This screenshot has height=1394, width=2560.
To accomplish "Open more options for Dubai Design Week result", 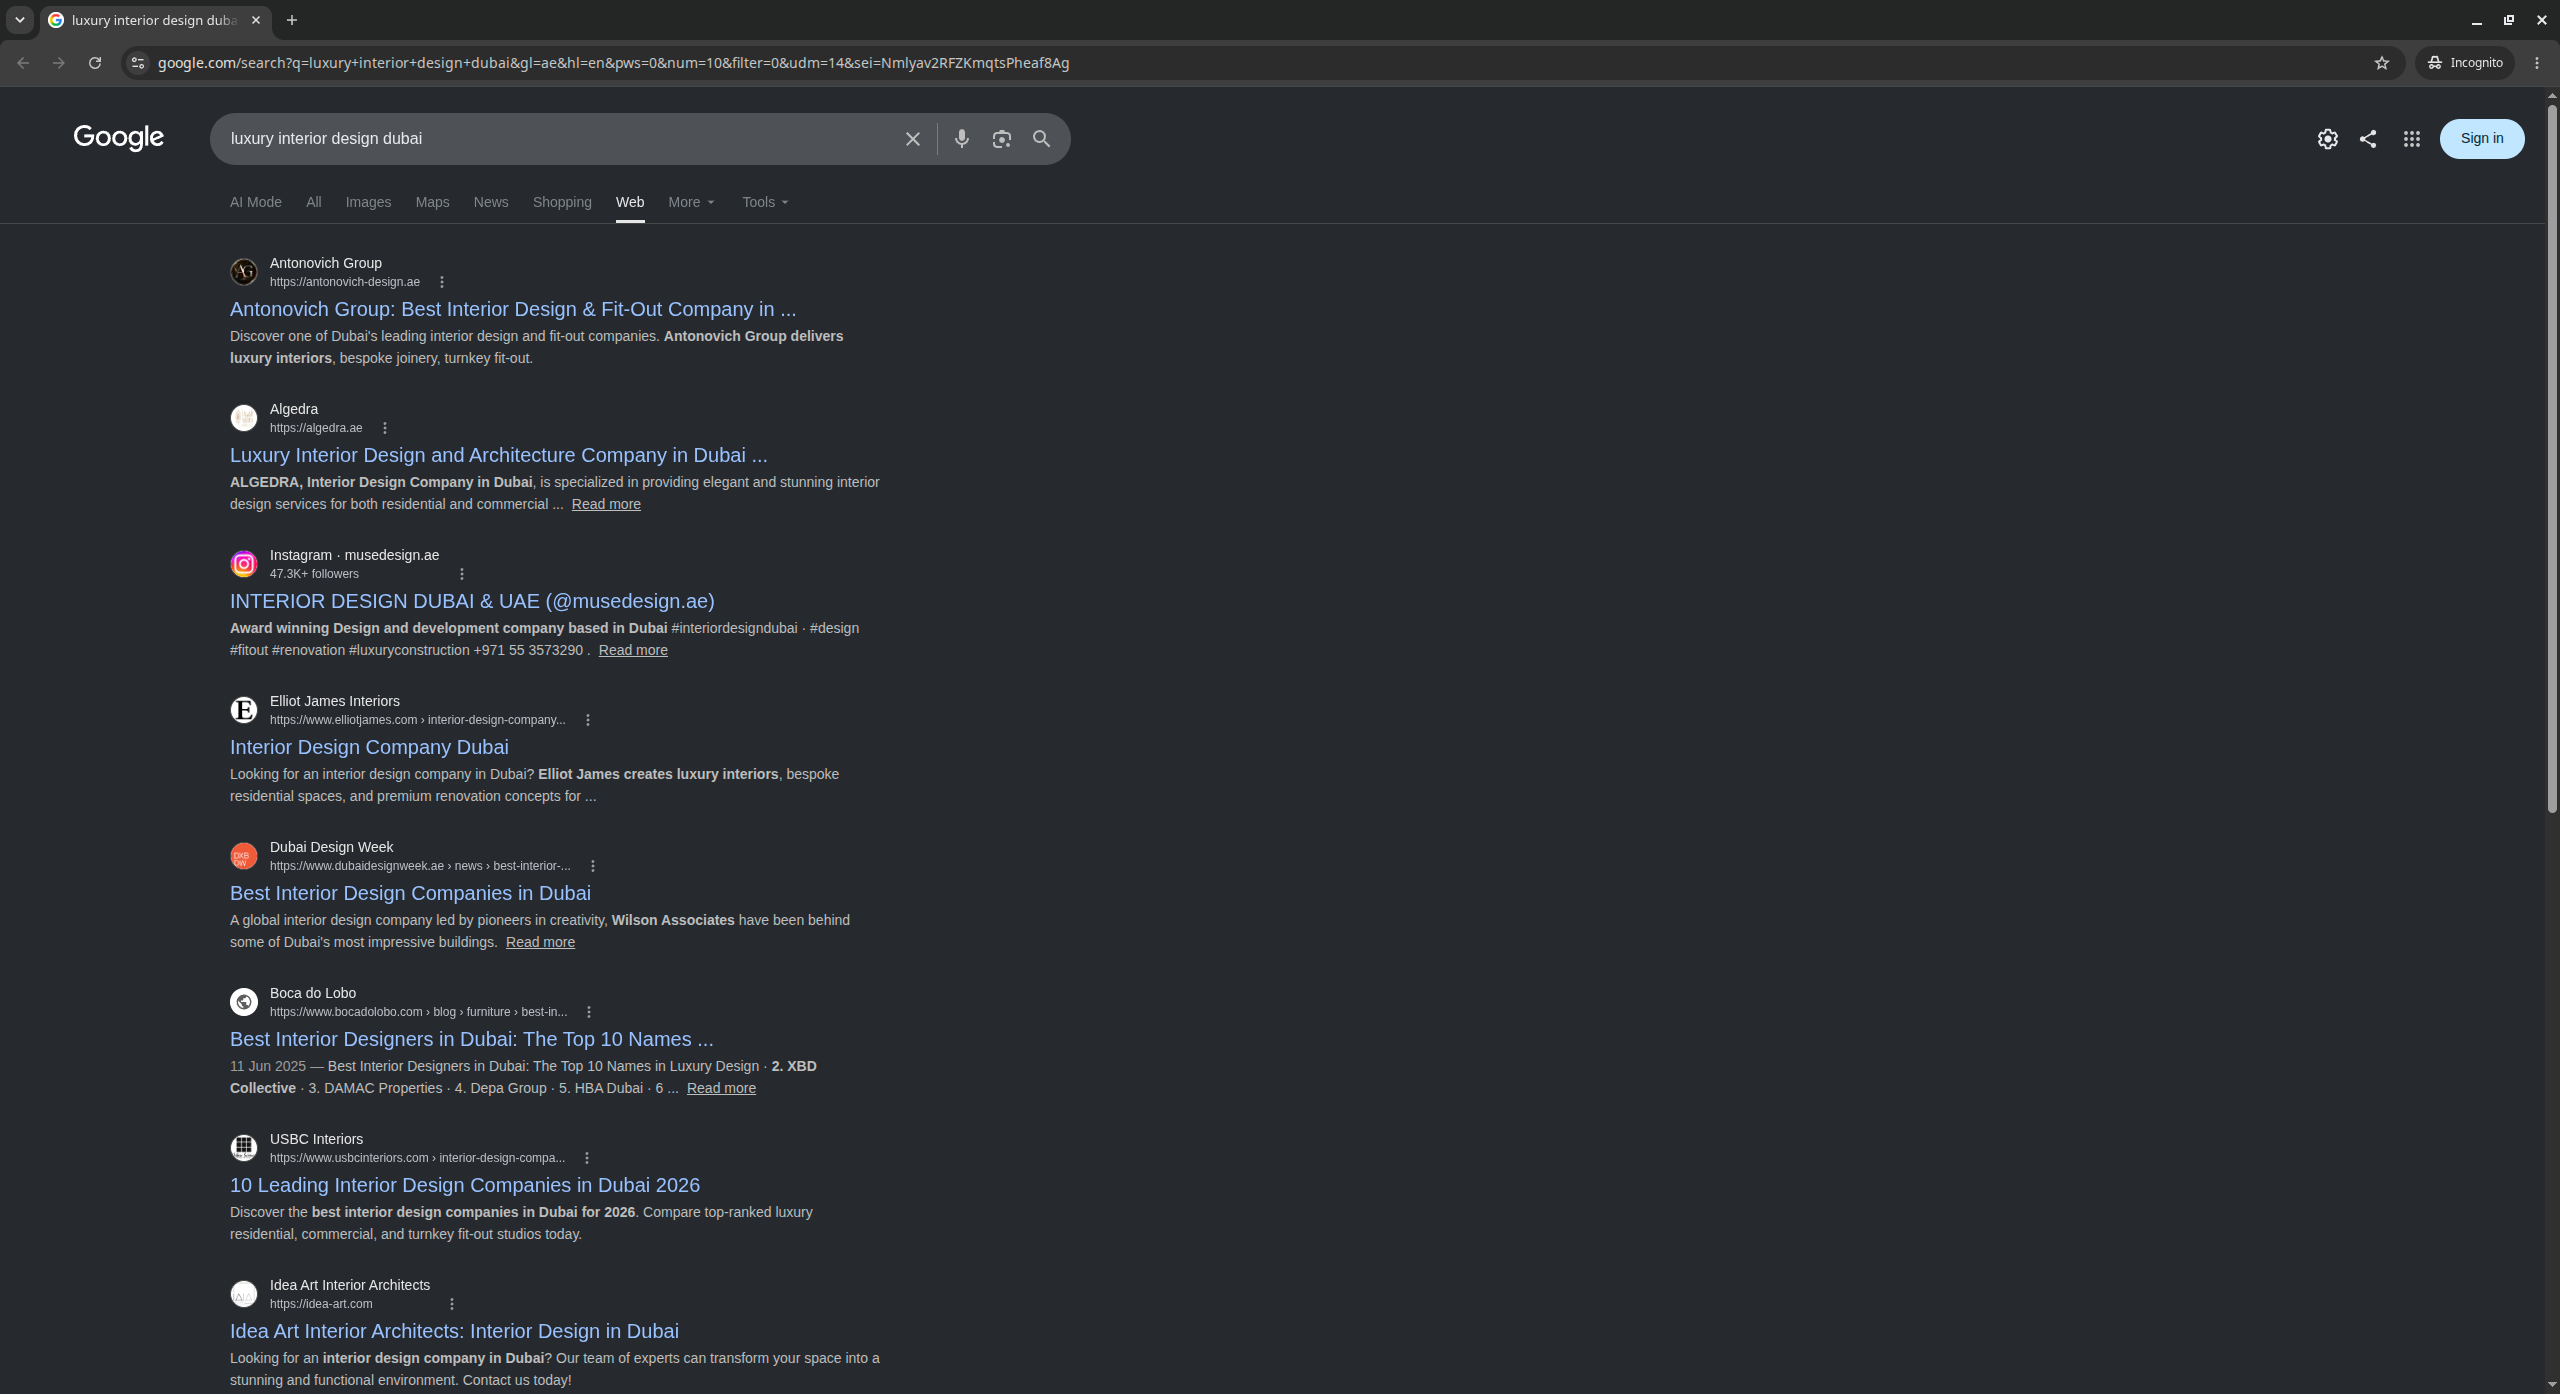I will tap(593, 866).
